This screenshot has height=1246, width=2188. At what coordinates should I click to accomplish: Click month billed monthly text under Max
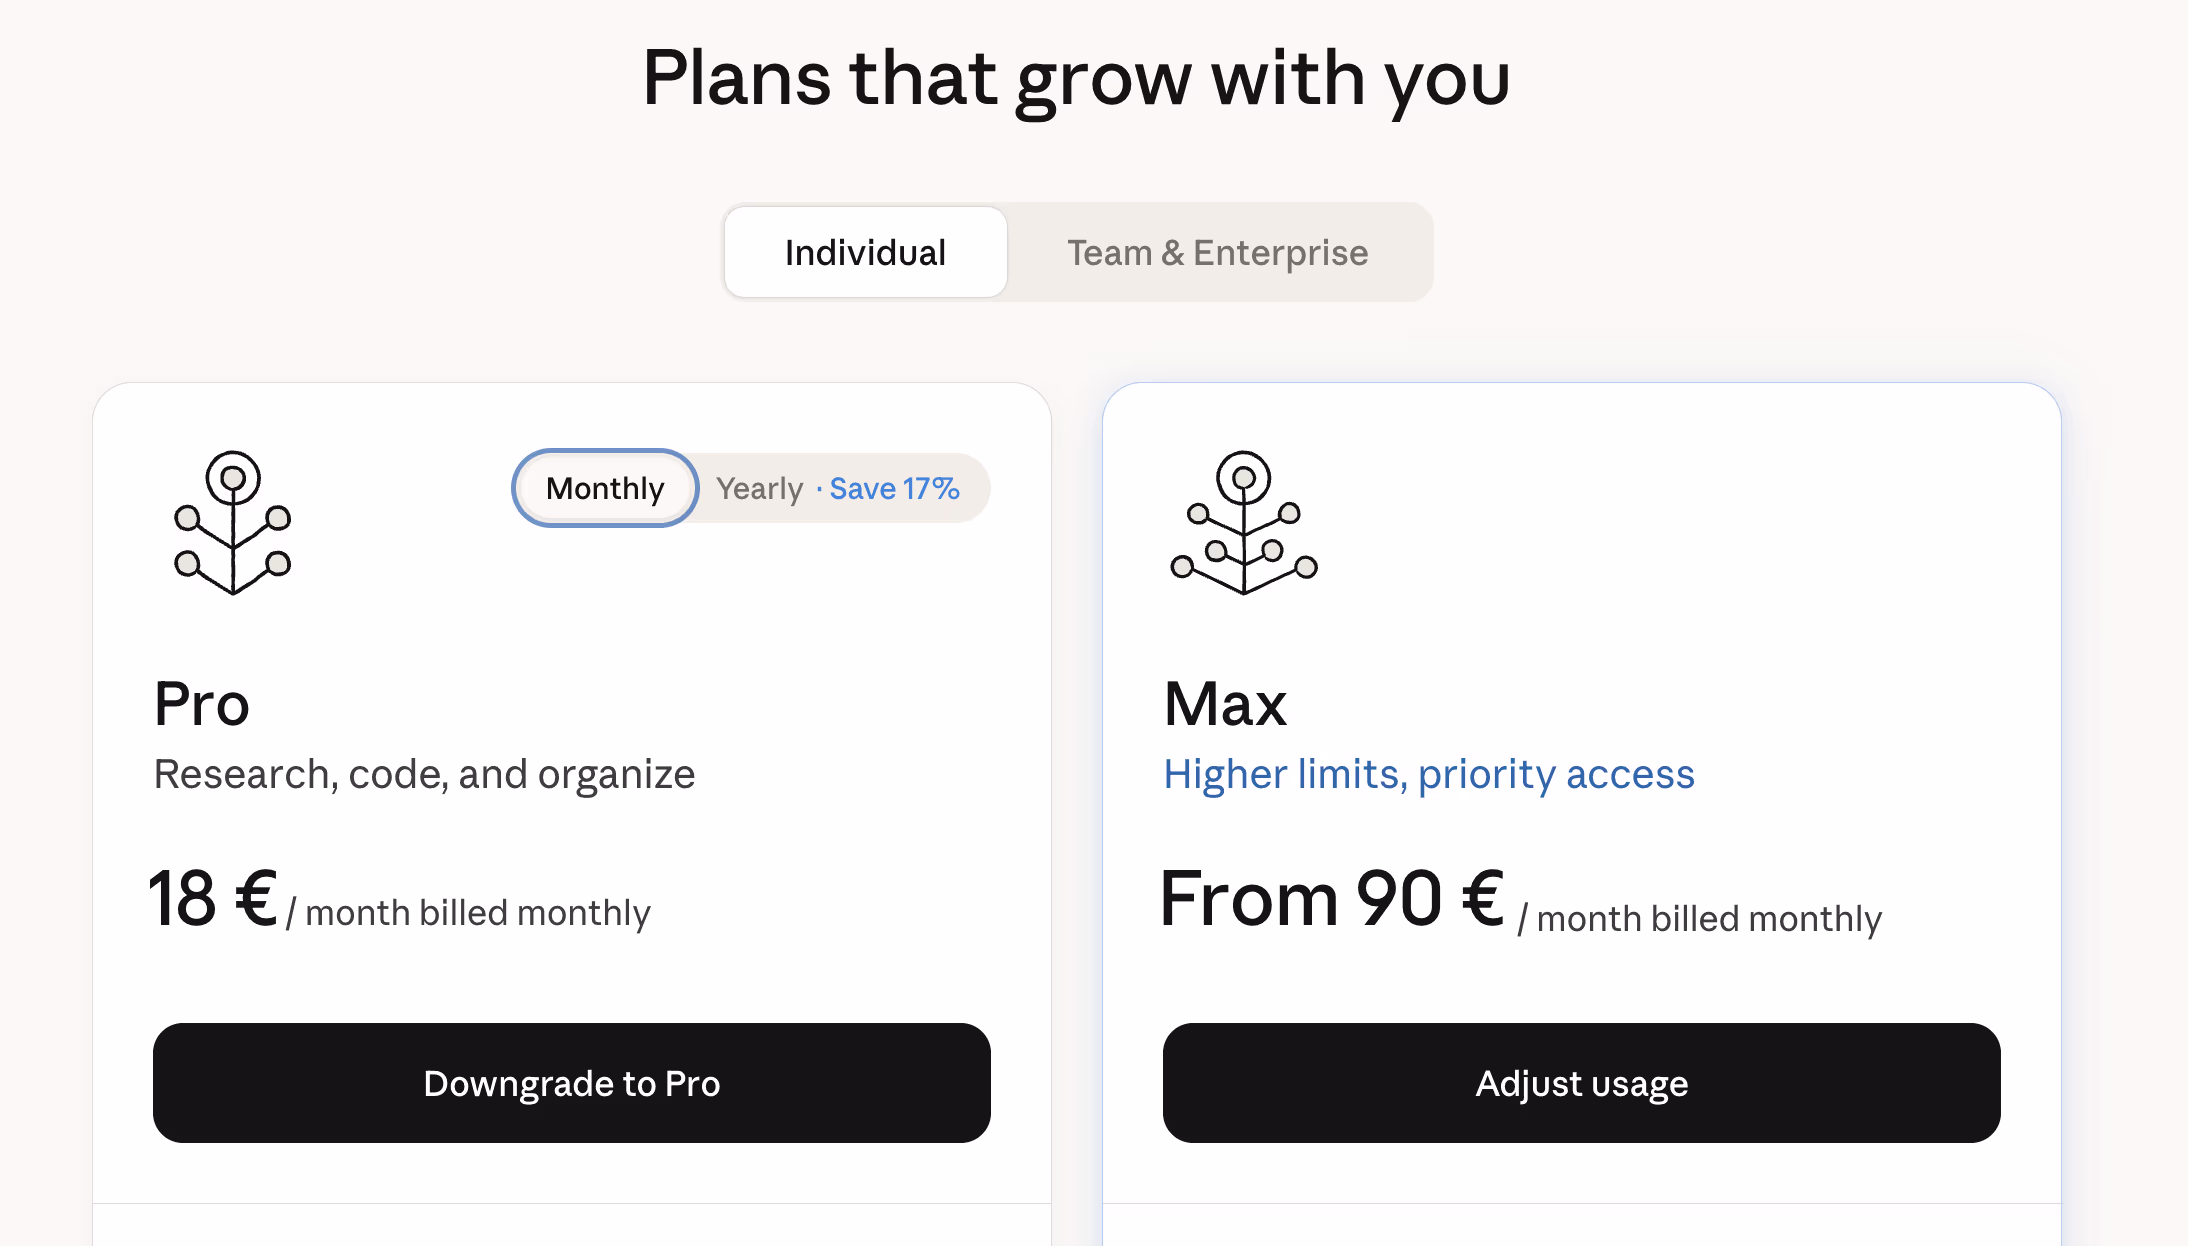1708,919
